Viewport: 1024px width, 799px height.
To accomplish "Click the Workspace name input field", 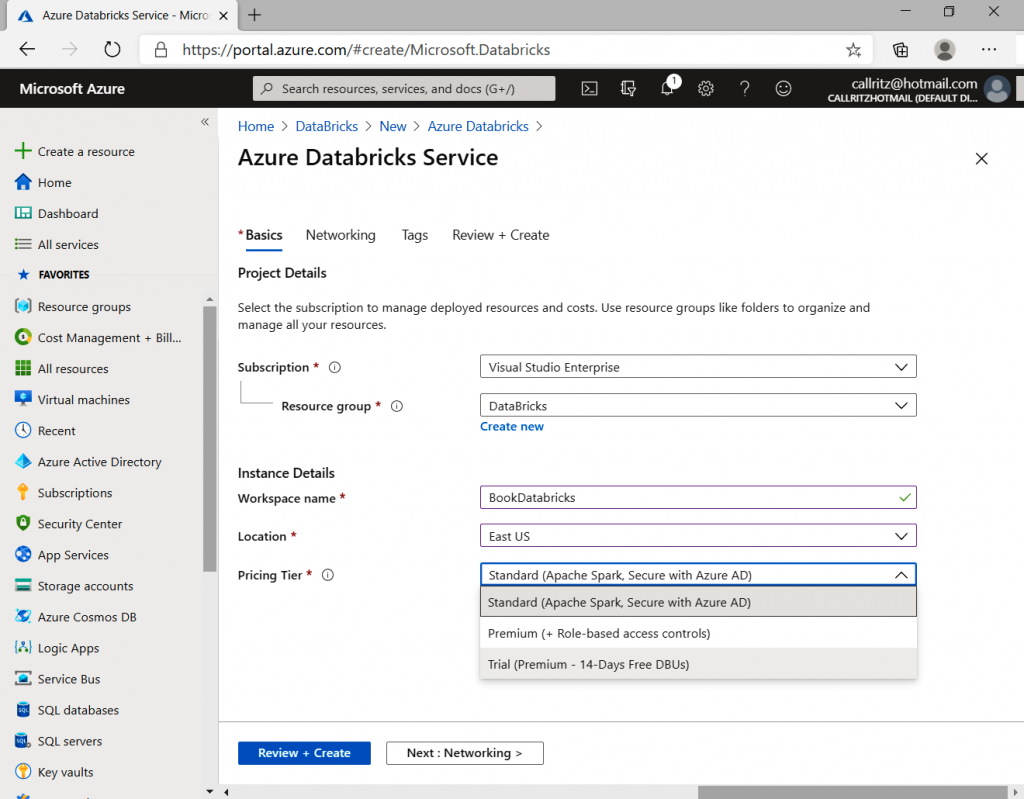I will [690, 497].
